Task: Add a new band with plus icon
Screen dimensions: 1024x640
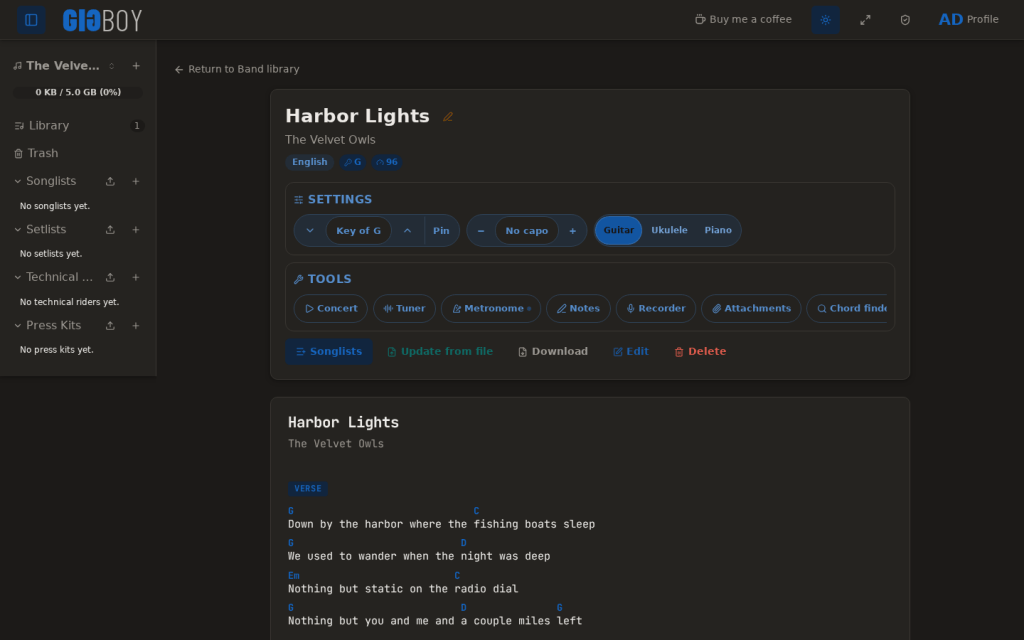Action: point(136,66)
